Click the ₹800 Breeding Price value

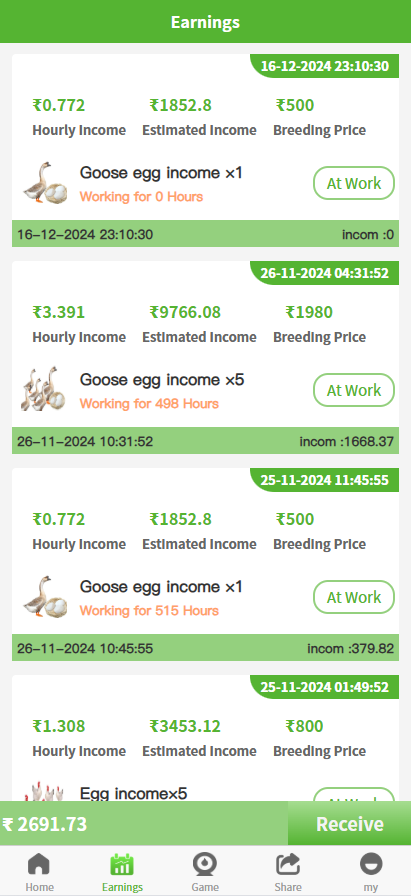pyautogui.click(x=304, y=726)
